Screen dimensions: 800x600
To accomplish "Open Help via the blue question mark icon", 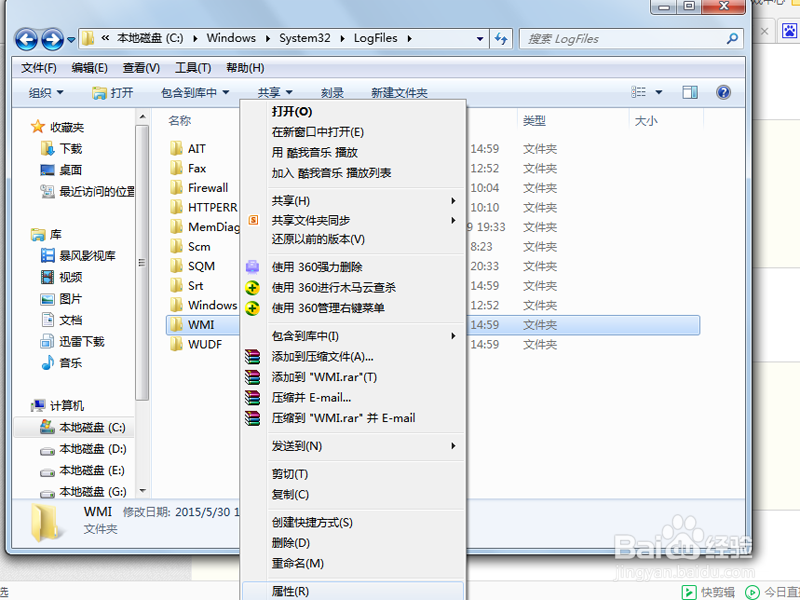I will click(x=723, y=91).
